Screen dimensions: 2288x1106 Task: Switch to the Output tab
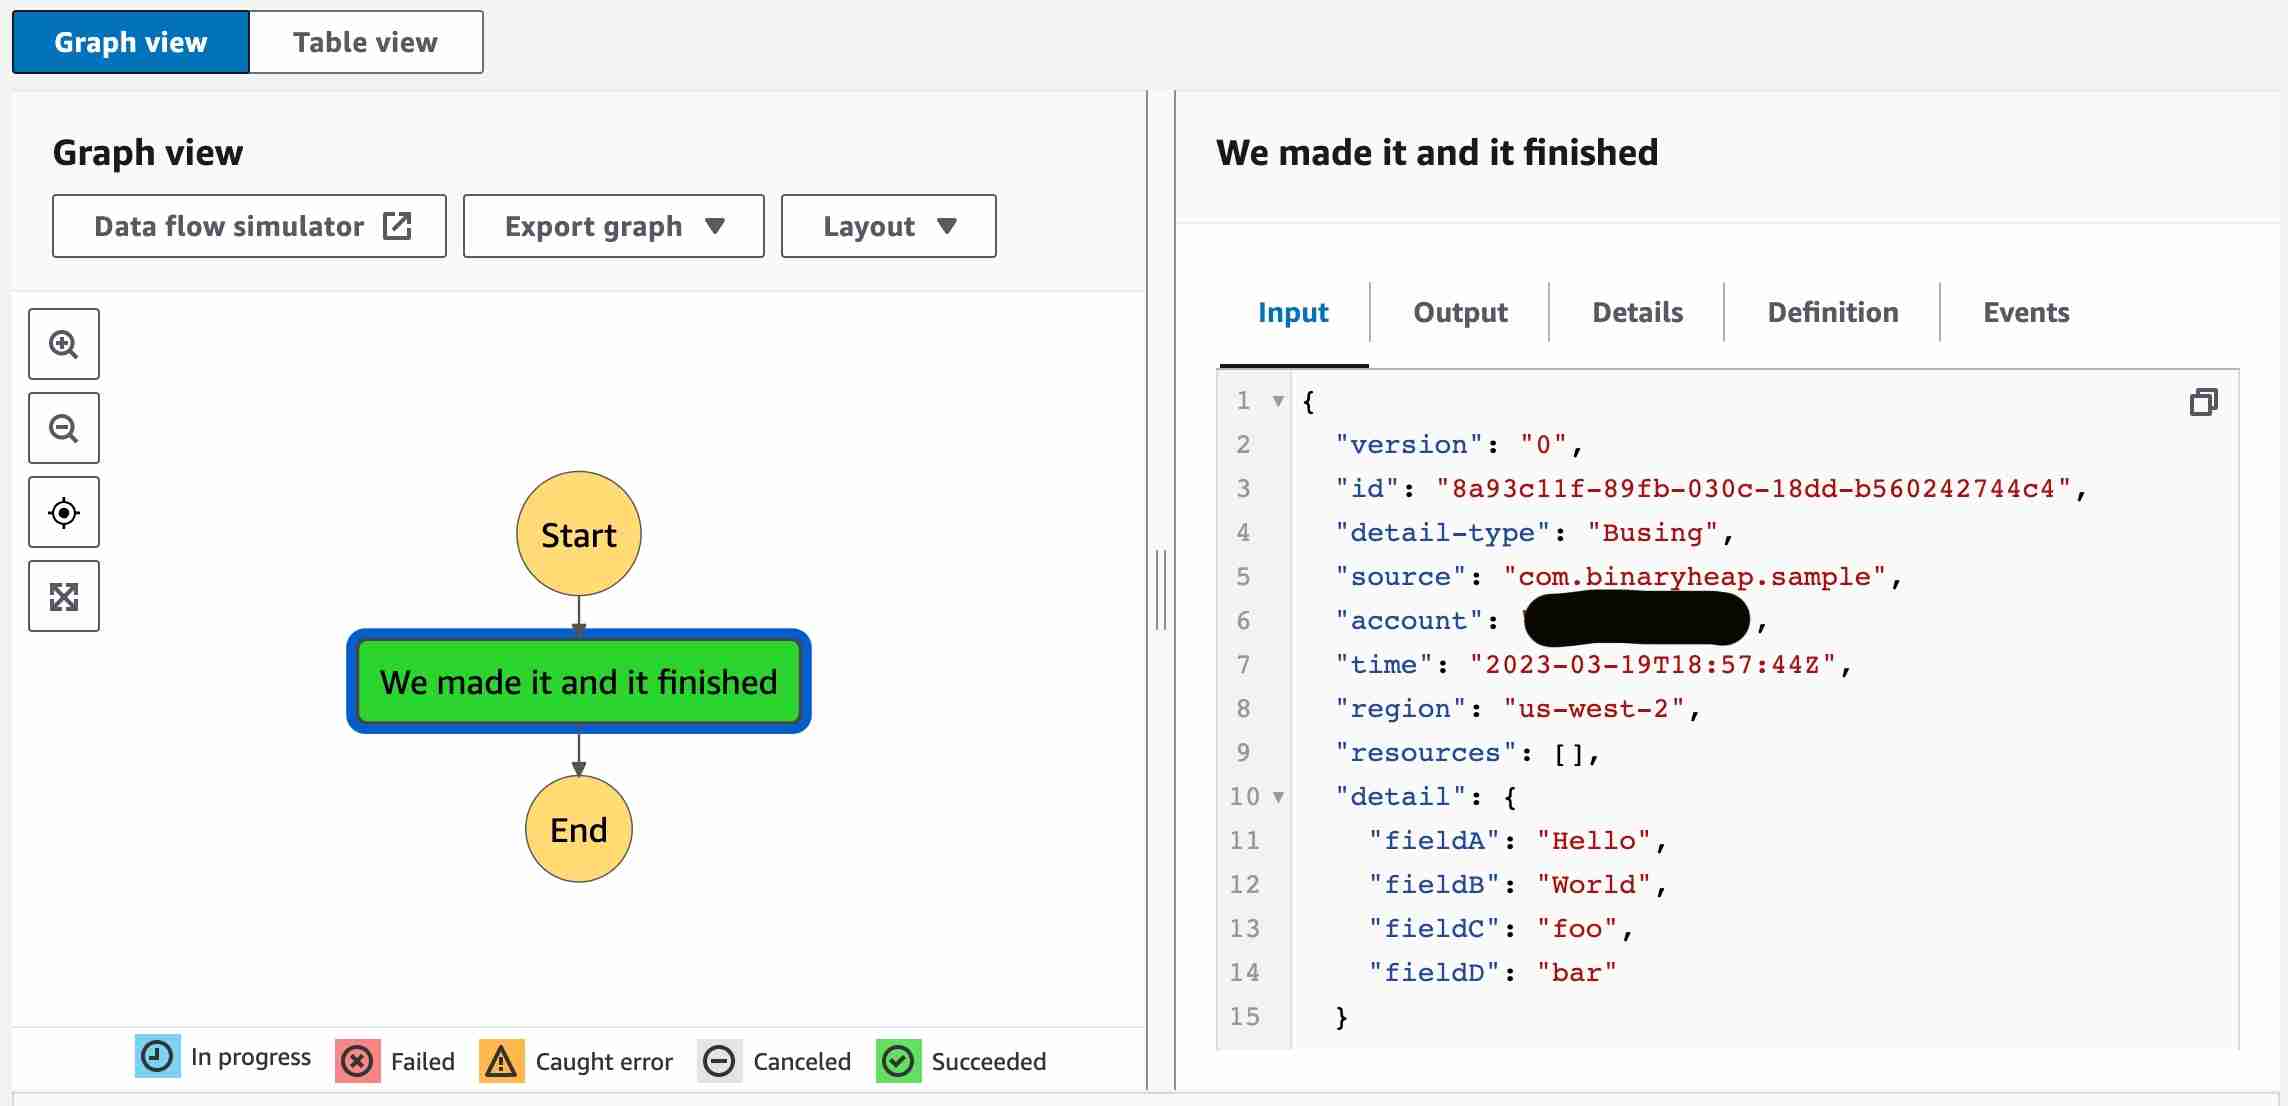point(1460,313)
